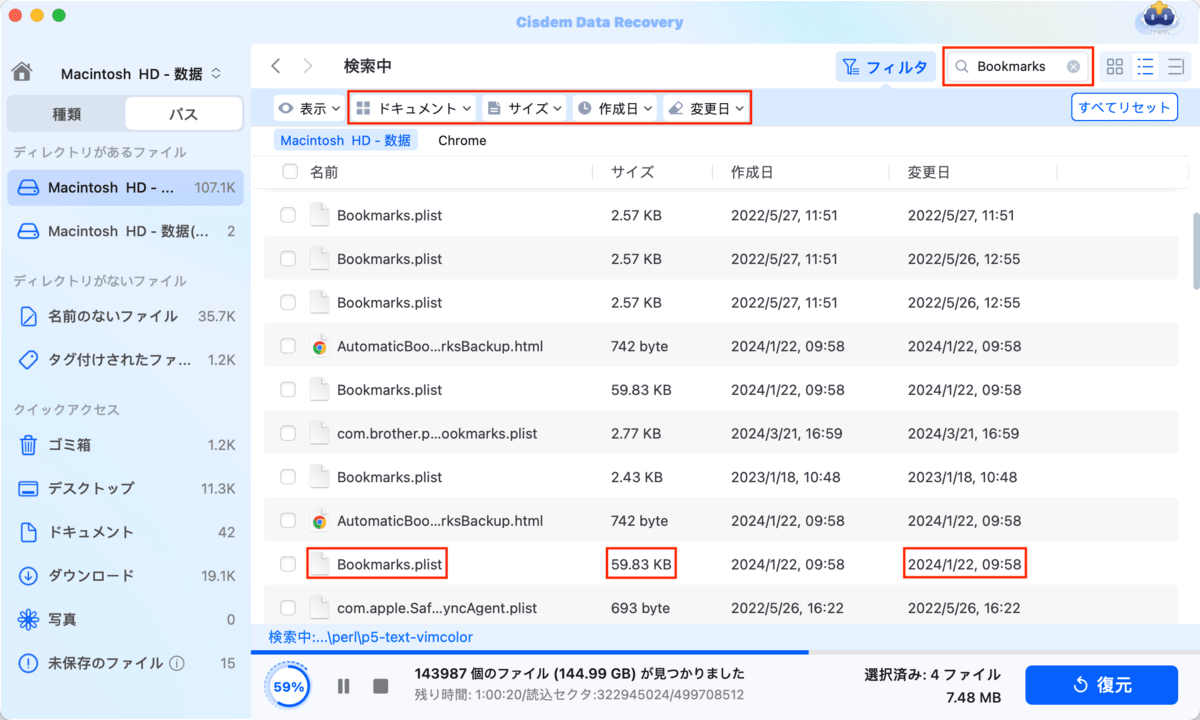Open the 作成日 filter dropdown
Screen dimensions: 1200x720
click(x=615, y=108)
